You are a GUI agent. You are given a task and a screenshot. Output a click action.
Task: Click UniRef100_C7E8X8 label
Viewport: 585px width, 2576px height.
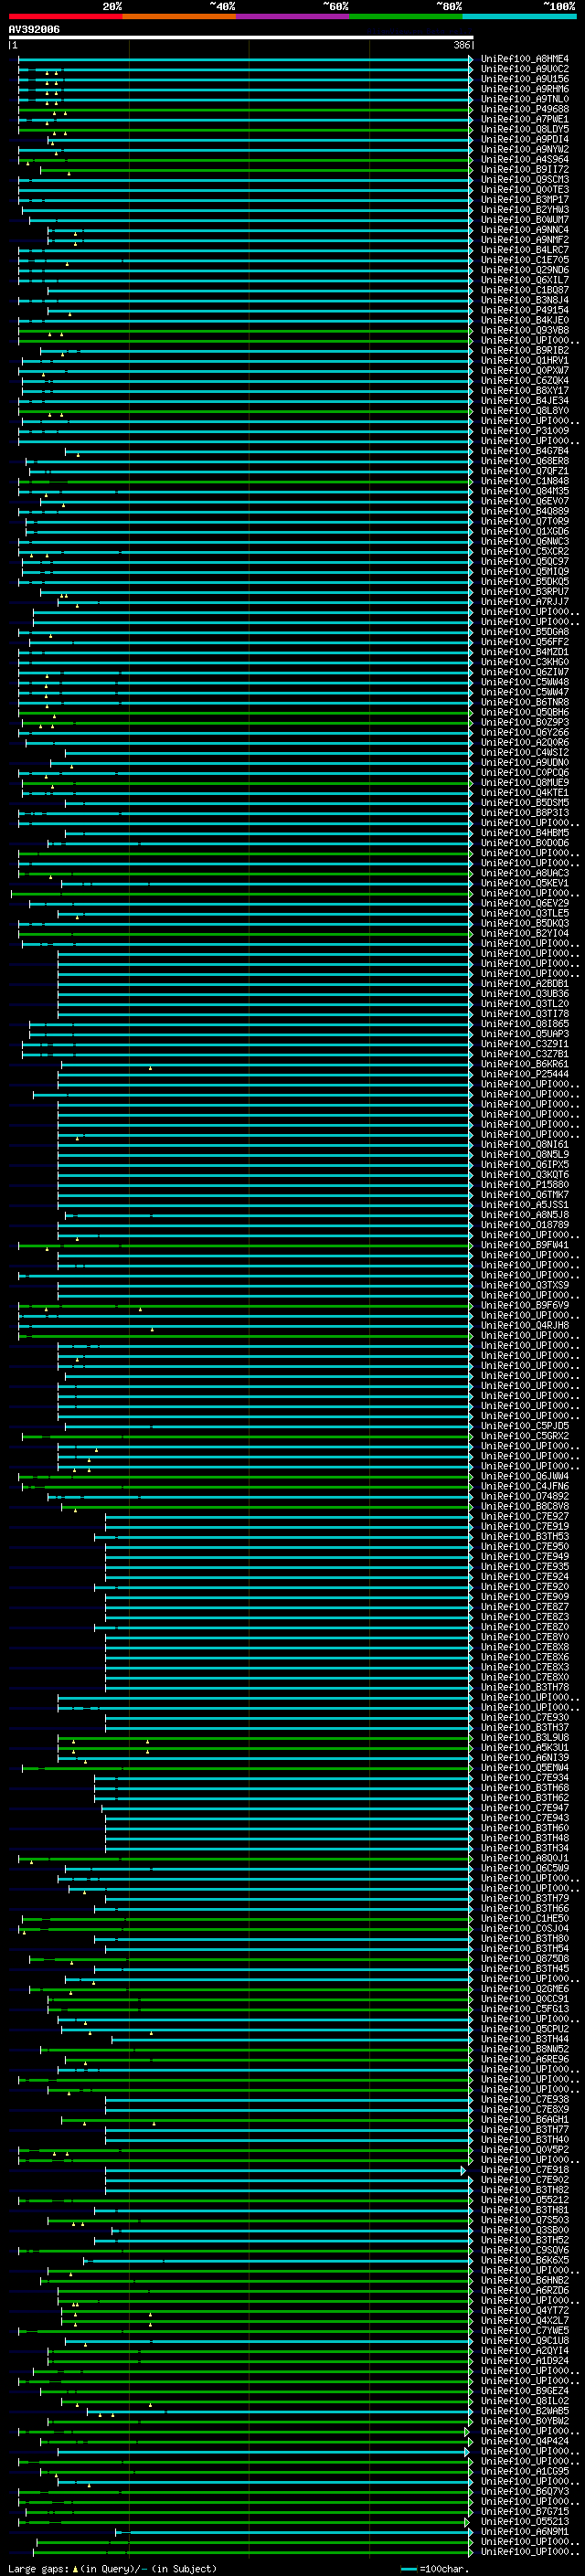[x=525, y=1646]
